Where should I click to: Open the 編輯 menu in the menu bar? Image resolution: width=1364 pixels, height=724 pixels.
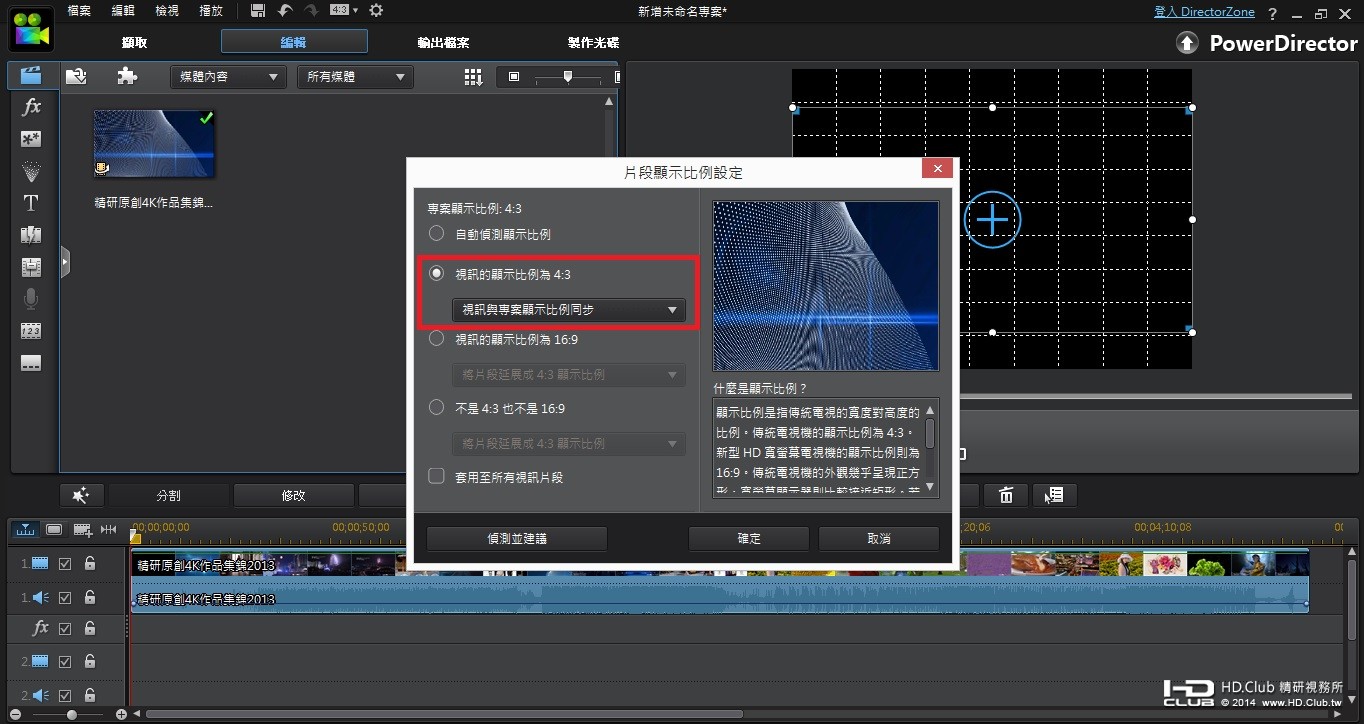point(123,11)
